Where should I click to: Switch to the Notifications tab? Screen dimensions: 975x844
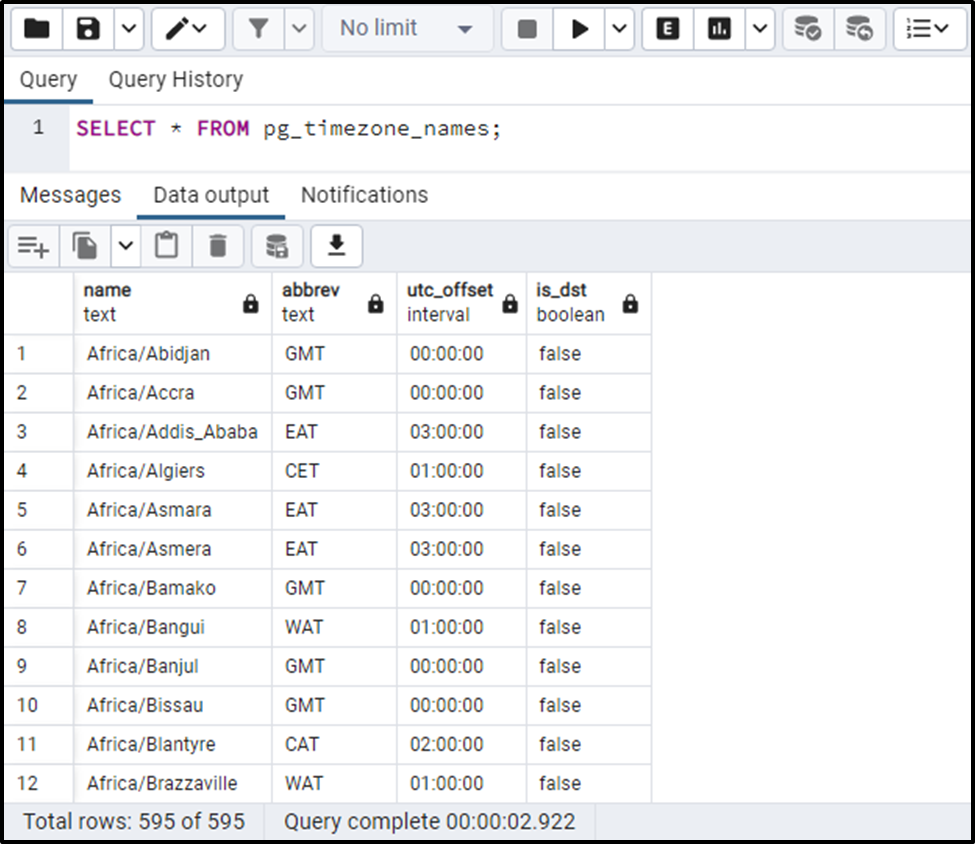[x=364, y=194]
